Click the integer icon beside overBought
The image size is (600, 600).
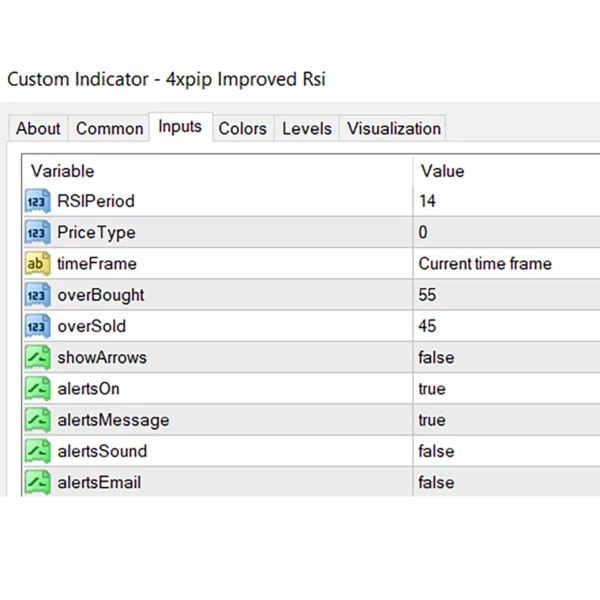coord(37,295)
